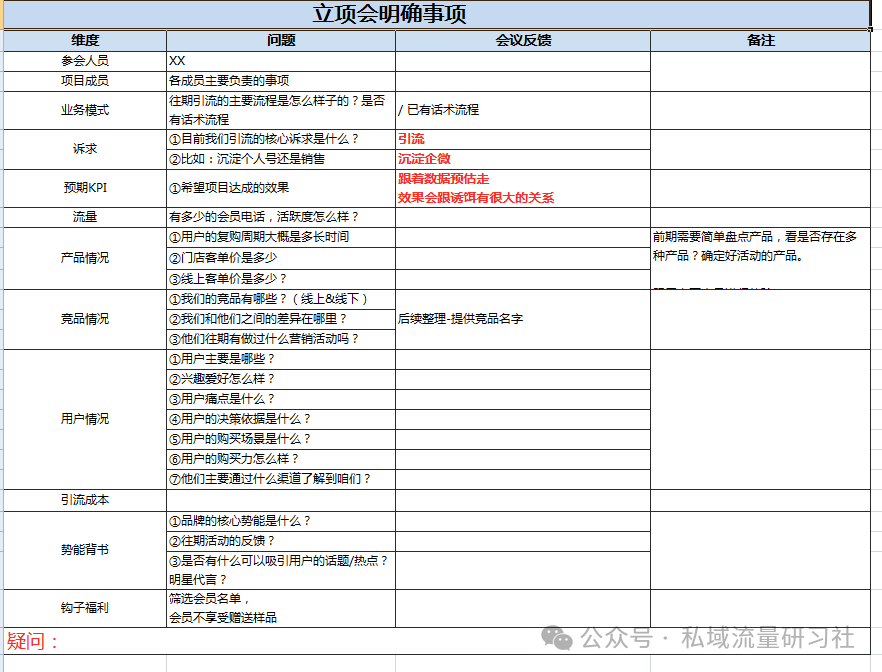The height and width of the screenshot is (672, 882).
Task: Select the 钩子福利 cell
Action: (85, 608)
